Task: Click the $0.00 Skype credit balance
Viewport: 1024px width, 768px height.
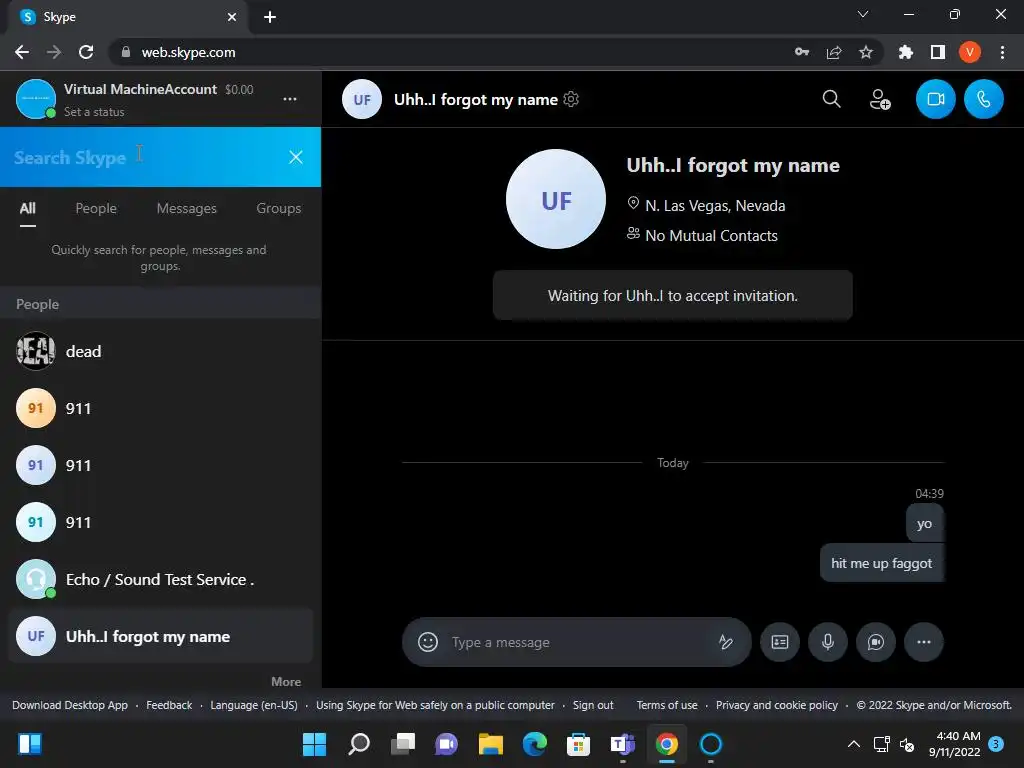Action: 239,90
